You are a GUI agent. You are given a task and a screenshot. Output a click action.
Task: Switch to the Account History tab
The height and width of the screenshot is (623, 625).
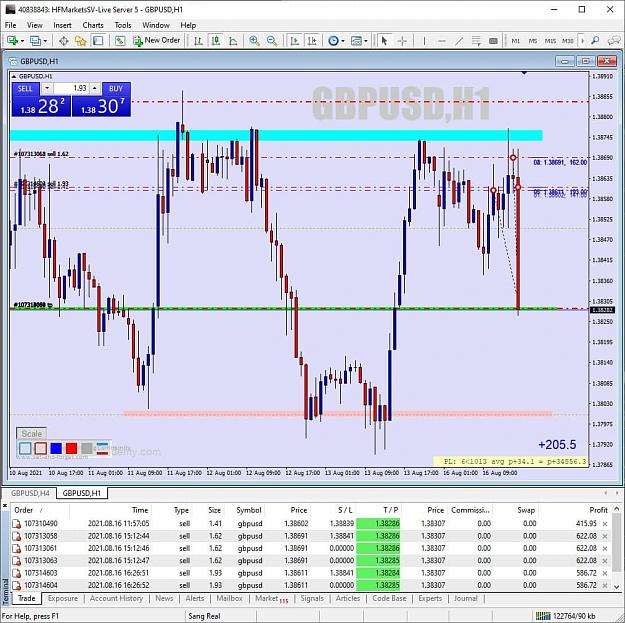(x=116, y=598)
